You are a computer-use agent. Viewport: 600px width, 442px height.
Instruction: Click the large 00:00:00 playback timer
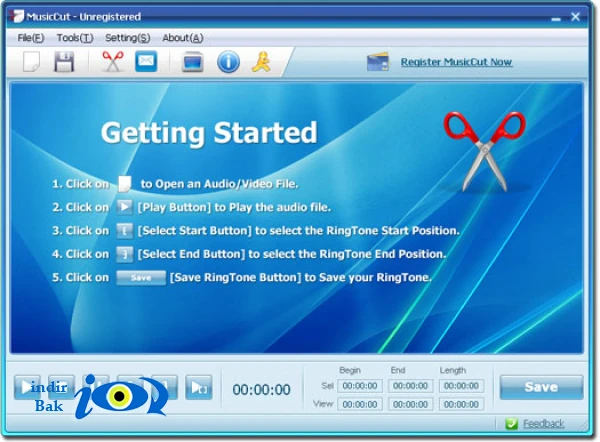point(261,390)
